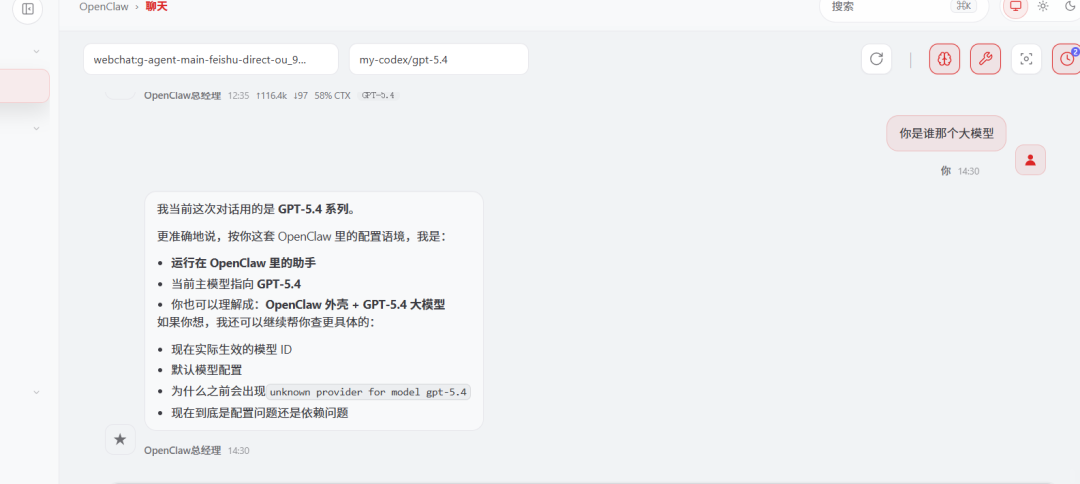Image resolution: width=1080 pixels, height=484 pixels.
Task: Switch to dark theme moon icon
Action: (x=1069, y=6)
